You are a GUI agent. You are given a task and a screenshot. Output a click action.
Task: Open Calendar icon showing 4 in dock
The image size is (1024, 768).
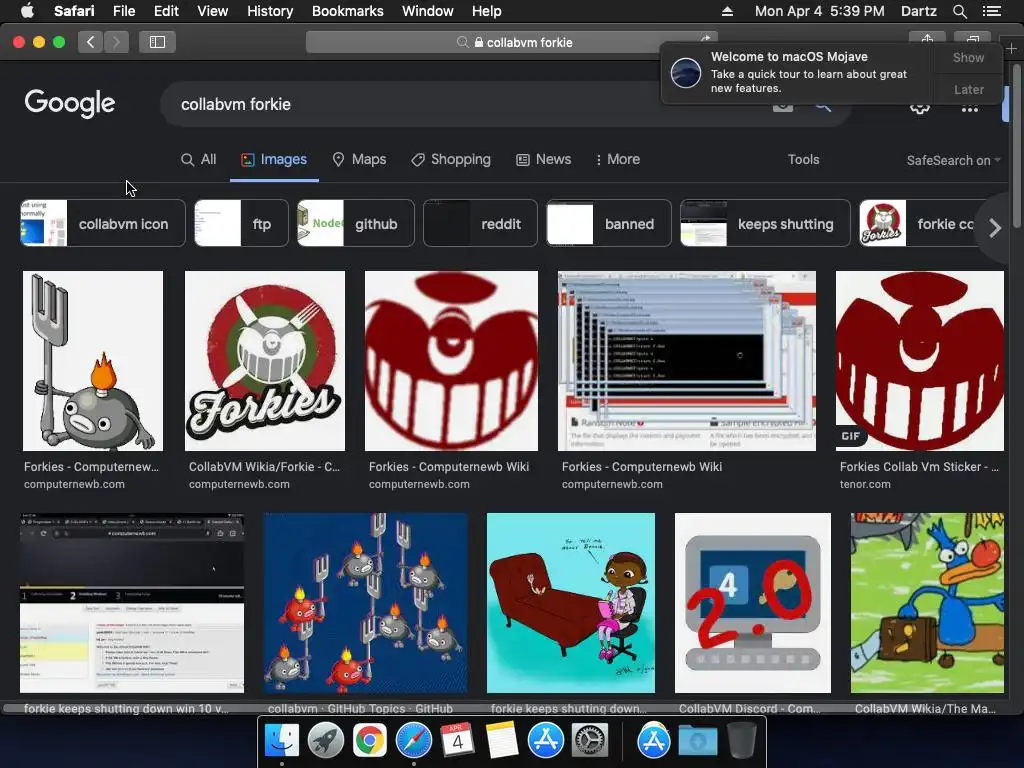click(x=457, y=741)
